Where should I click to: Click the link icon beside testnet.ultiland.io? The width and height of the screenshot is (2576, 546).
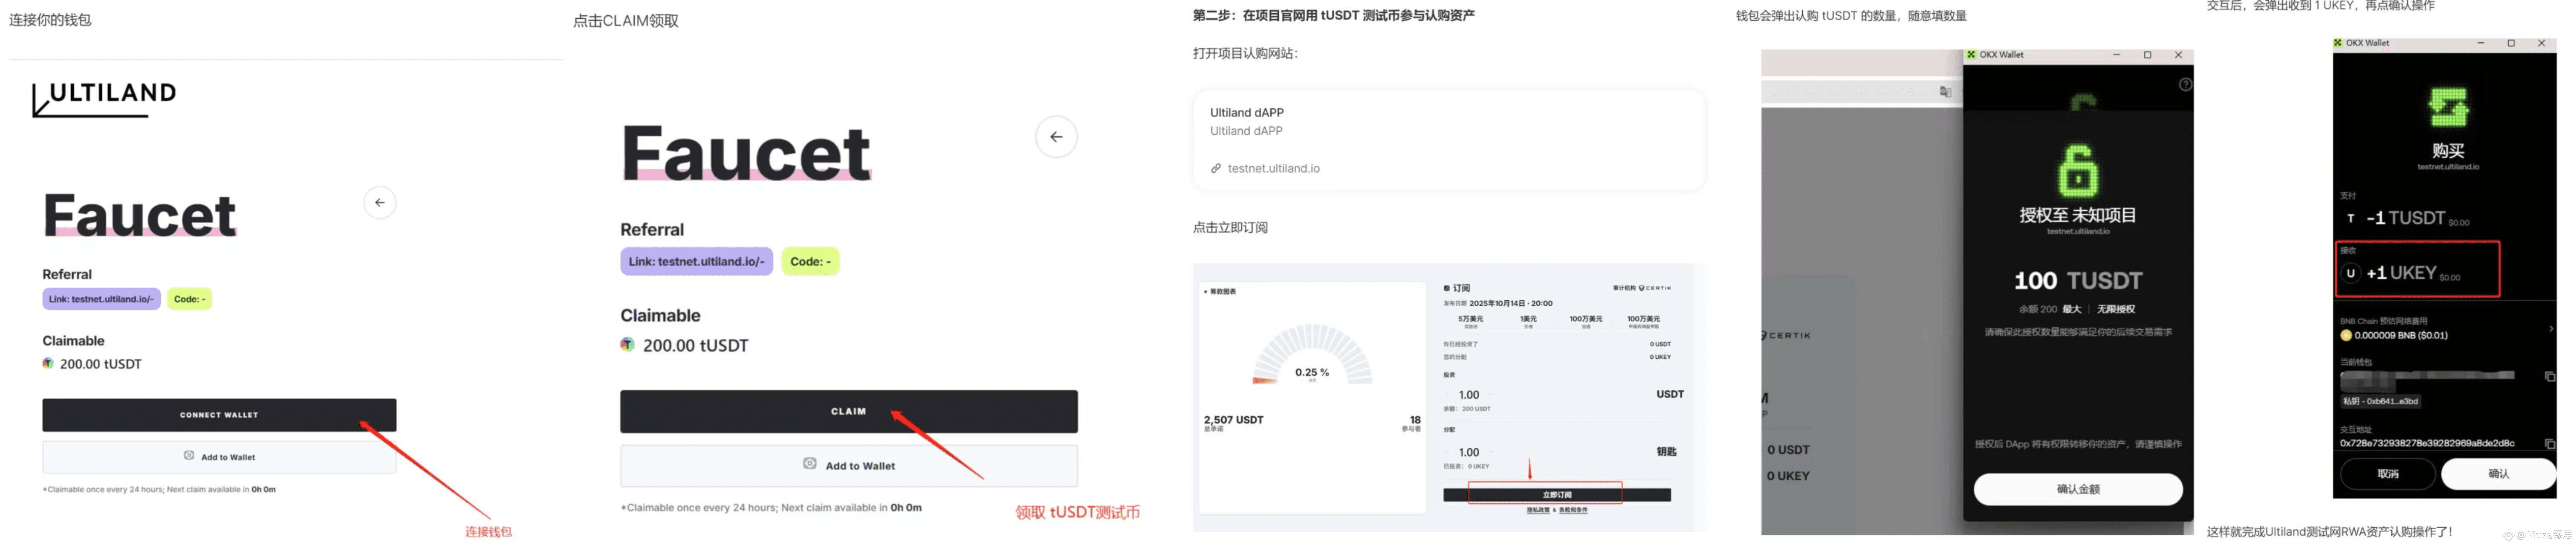(1216, 169)
